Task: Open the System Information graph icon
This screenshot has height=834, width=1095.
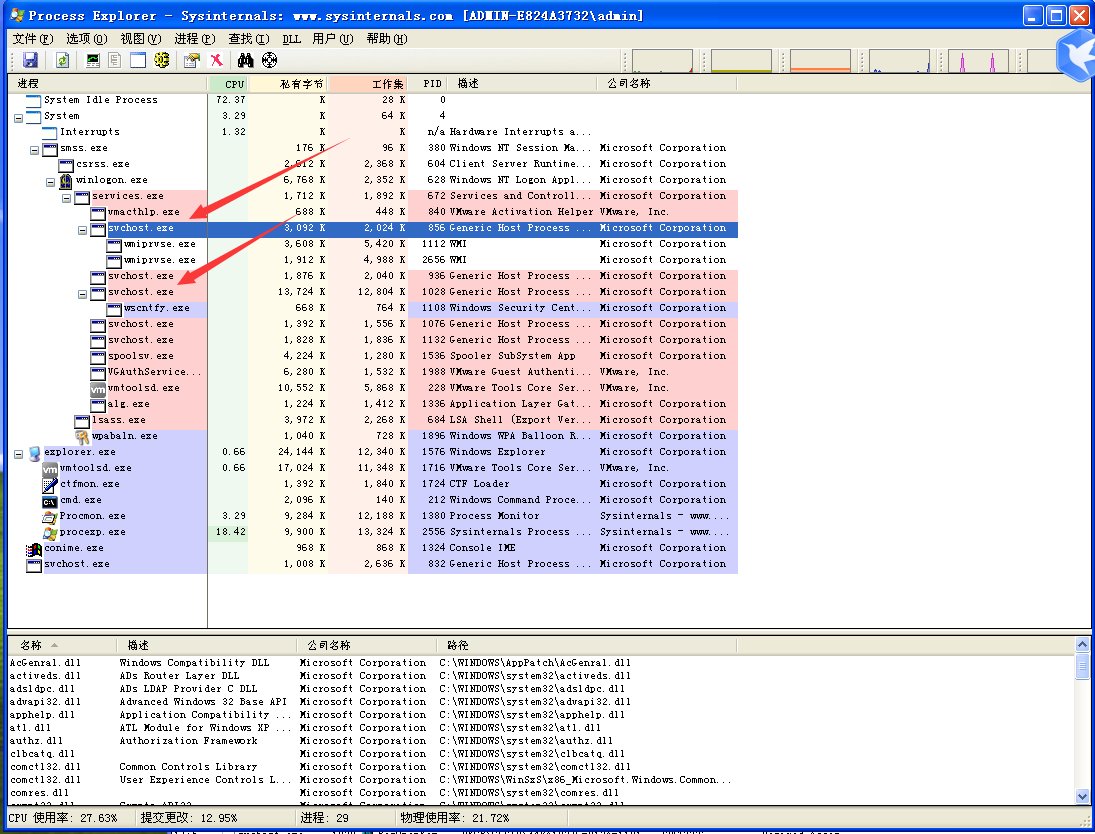Action: click(93, 60)
